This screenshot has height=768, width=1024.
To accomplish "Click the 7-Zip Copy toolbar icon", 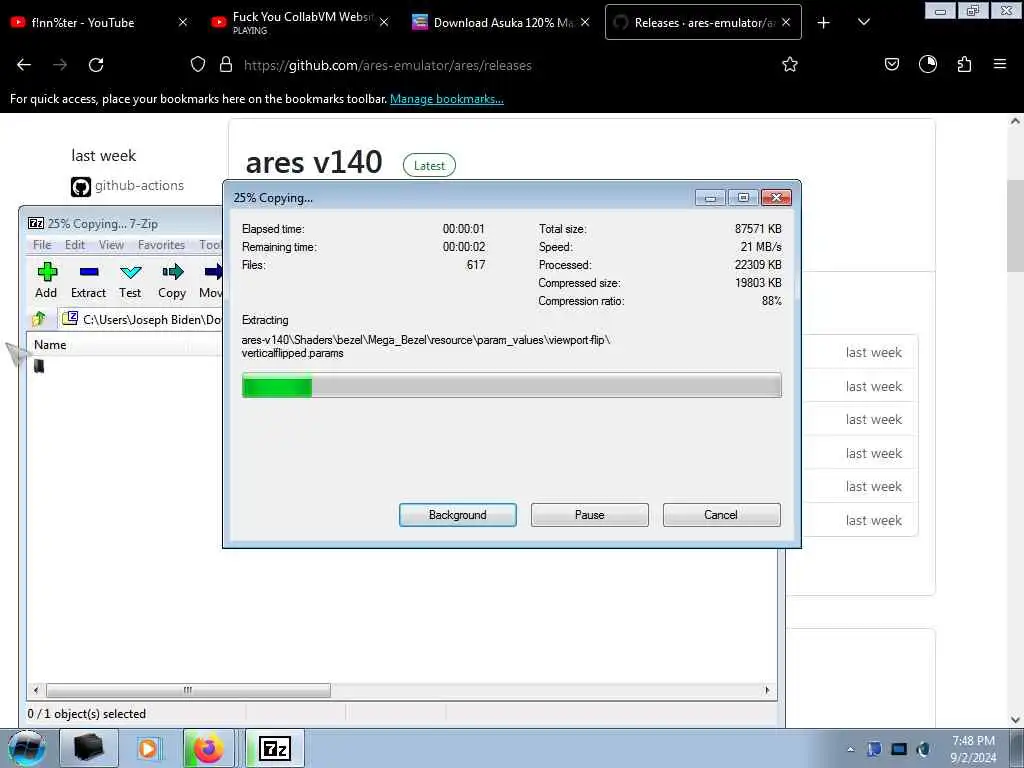I will coord(172,280).
